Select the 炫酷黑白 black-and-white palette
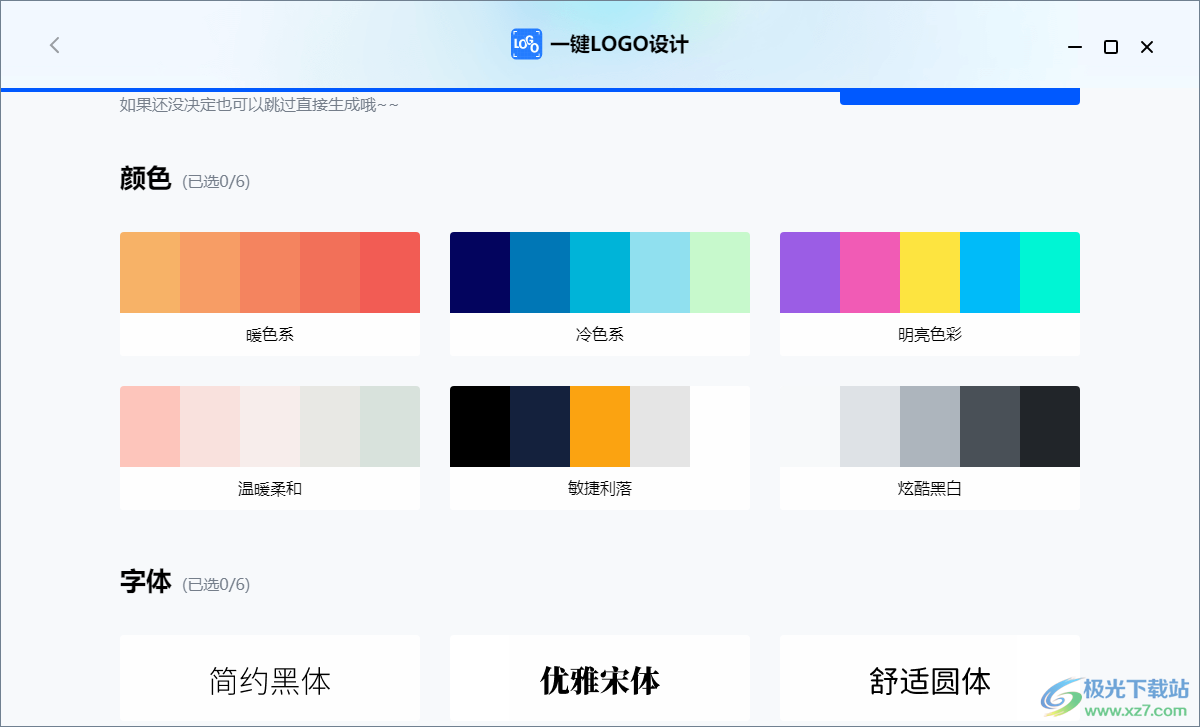The height and width of the screenshot is (727, 1200). (929, 447)
